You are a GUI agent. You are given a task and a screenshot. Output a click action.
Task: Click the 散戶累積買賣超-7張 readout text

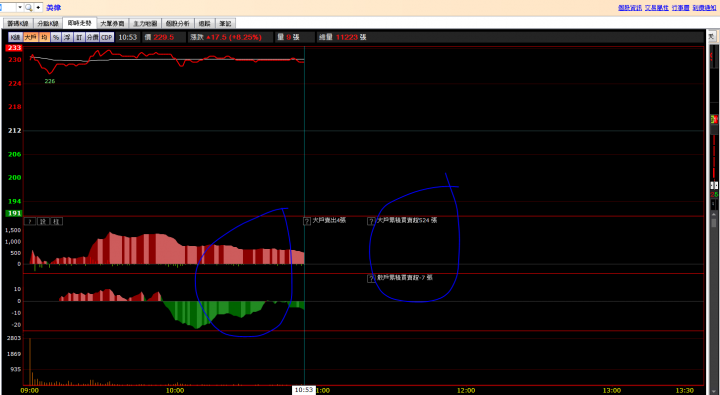(405, 278)
